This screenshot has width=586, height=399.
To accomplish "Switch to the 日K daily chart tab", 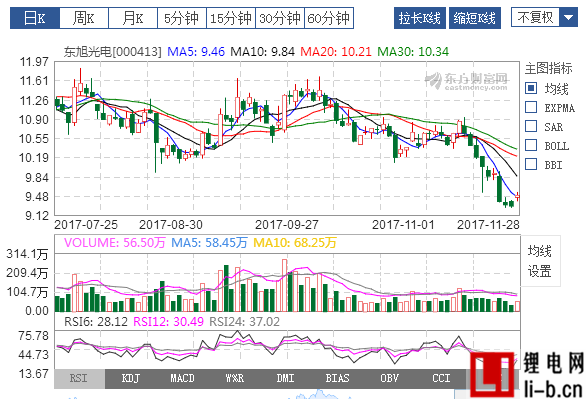I will pyautogui.click(x=35, y=18).
